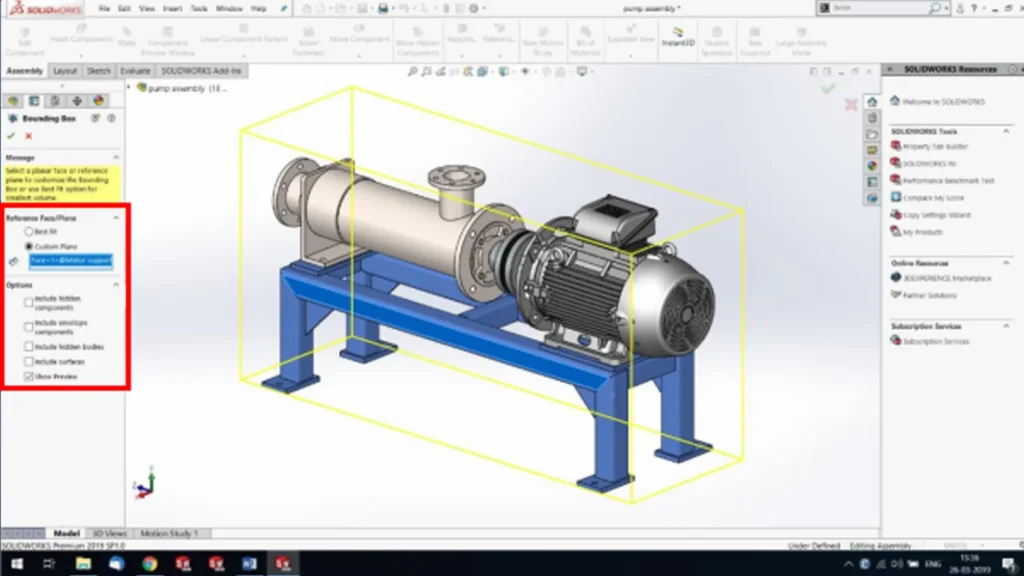
Task: Click Show Hidden Components tool
Action: [418, 42]
